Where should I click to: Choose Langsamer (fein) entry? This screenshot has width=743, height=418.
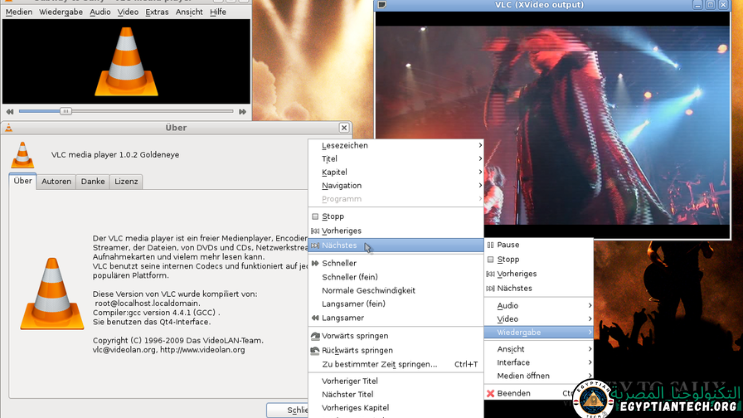point(396,304)
